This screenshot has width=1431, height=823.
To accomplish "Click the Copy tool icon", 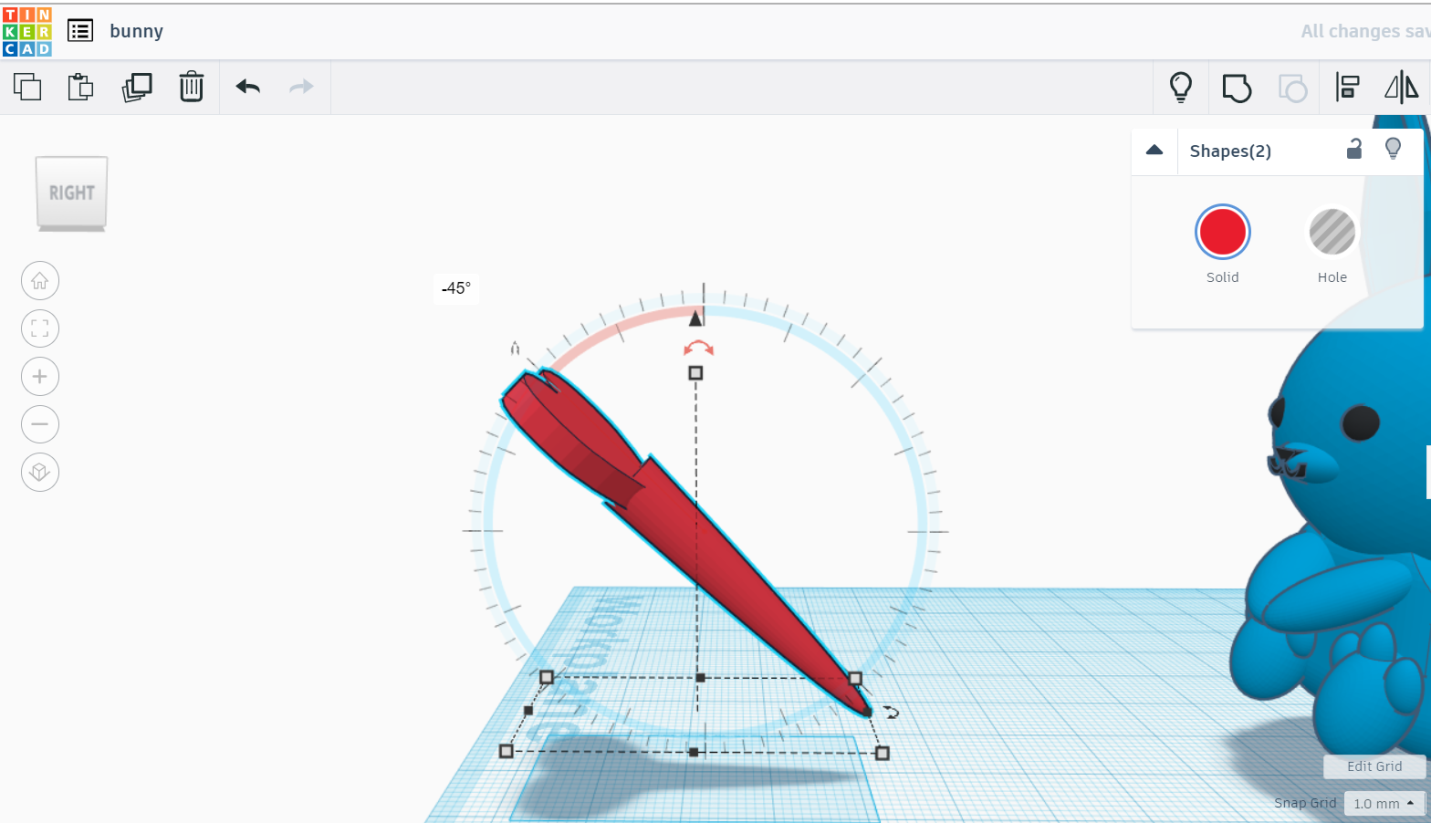I will [x=27, y=87].
